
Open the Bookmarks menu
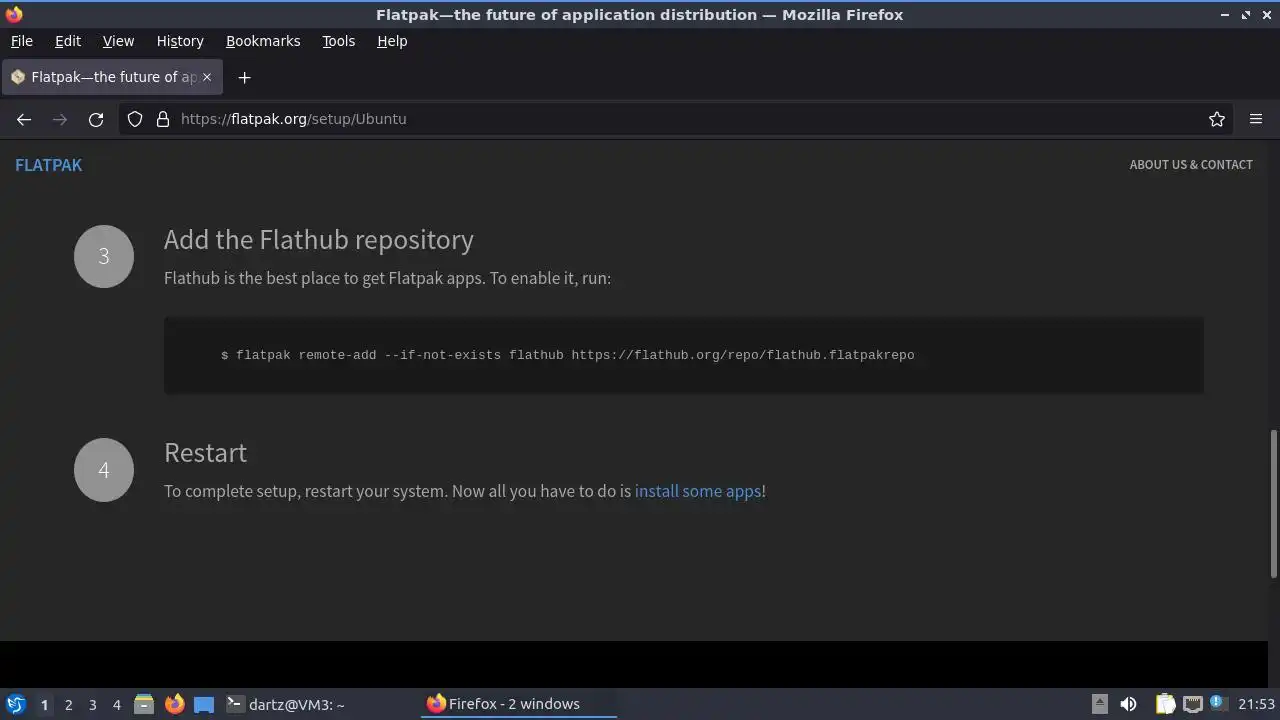coord(263,41)
